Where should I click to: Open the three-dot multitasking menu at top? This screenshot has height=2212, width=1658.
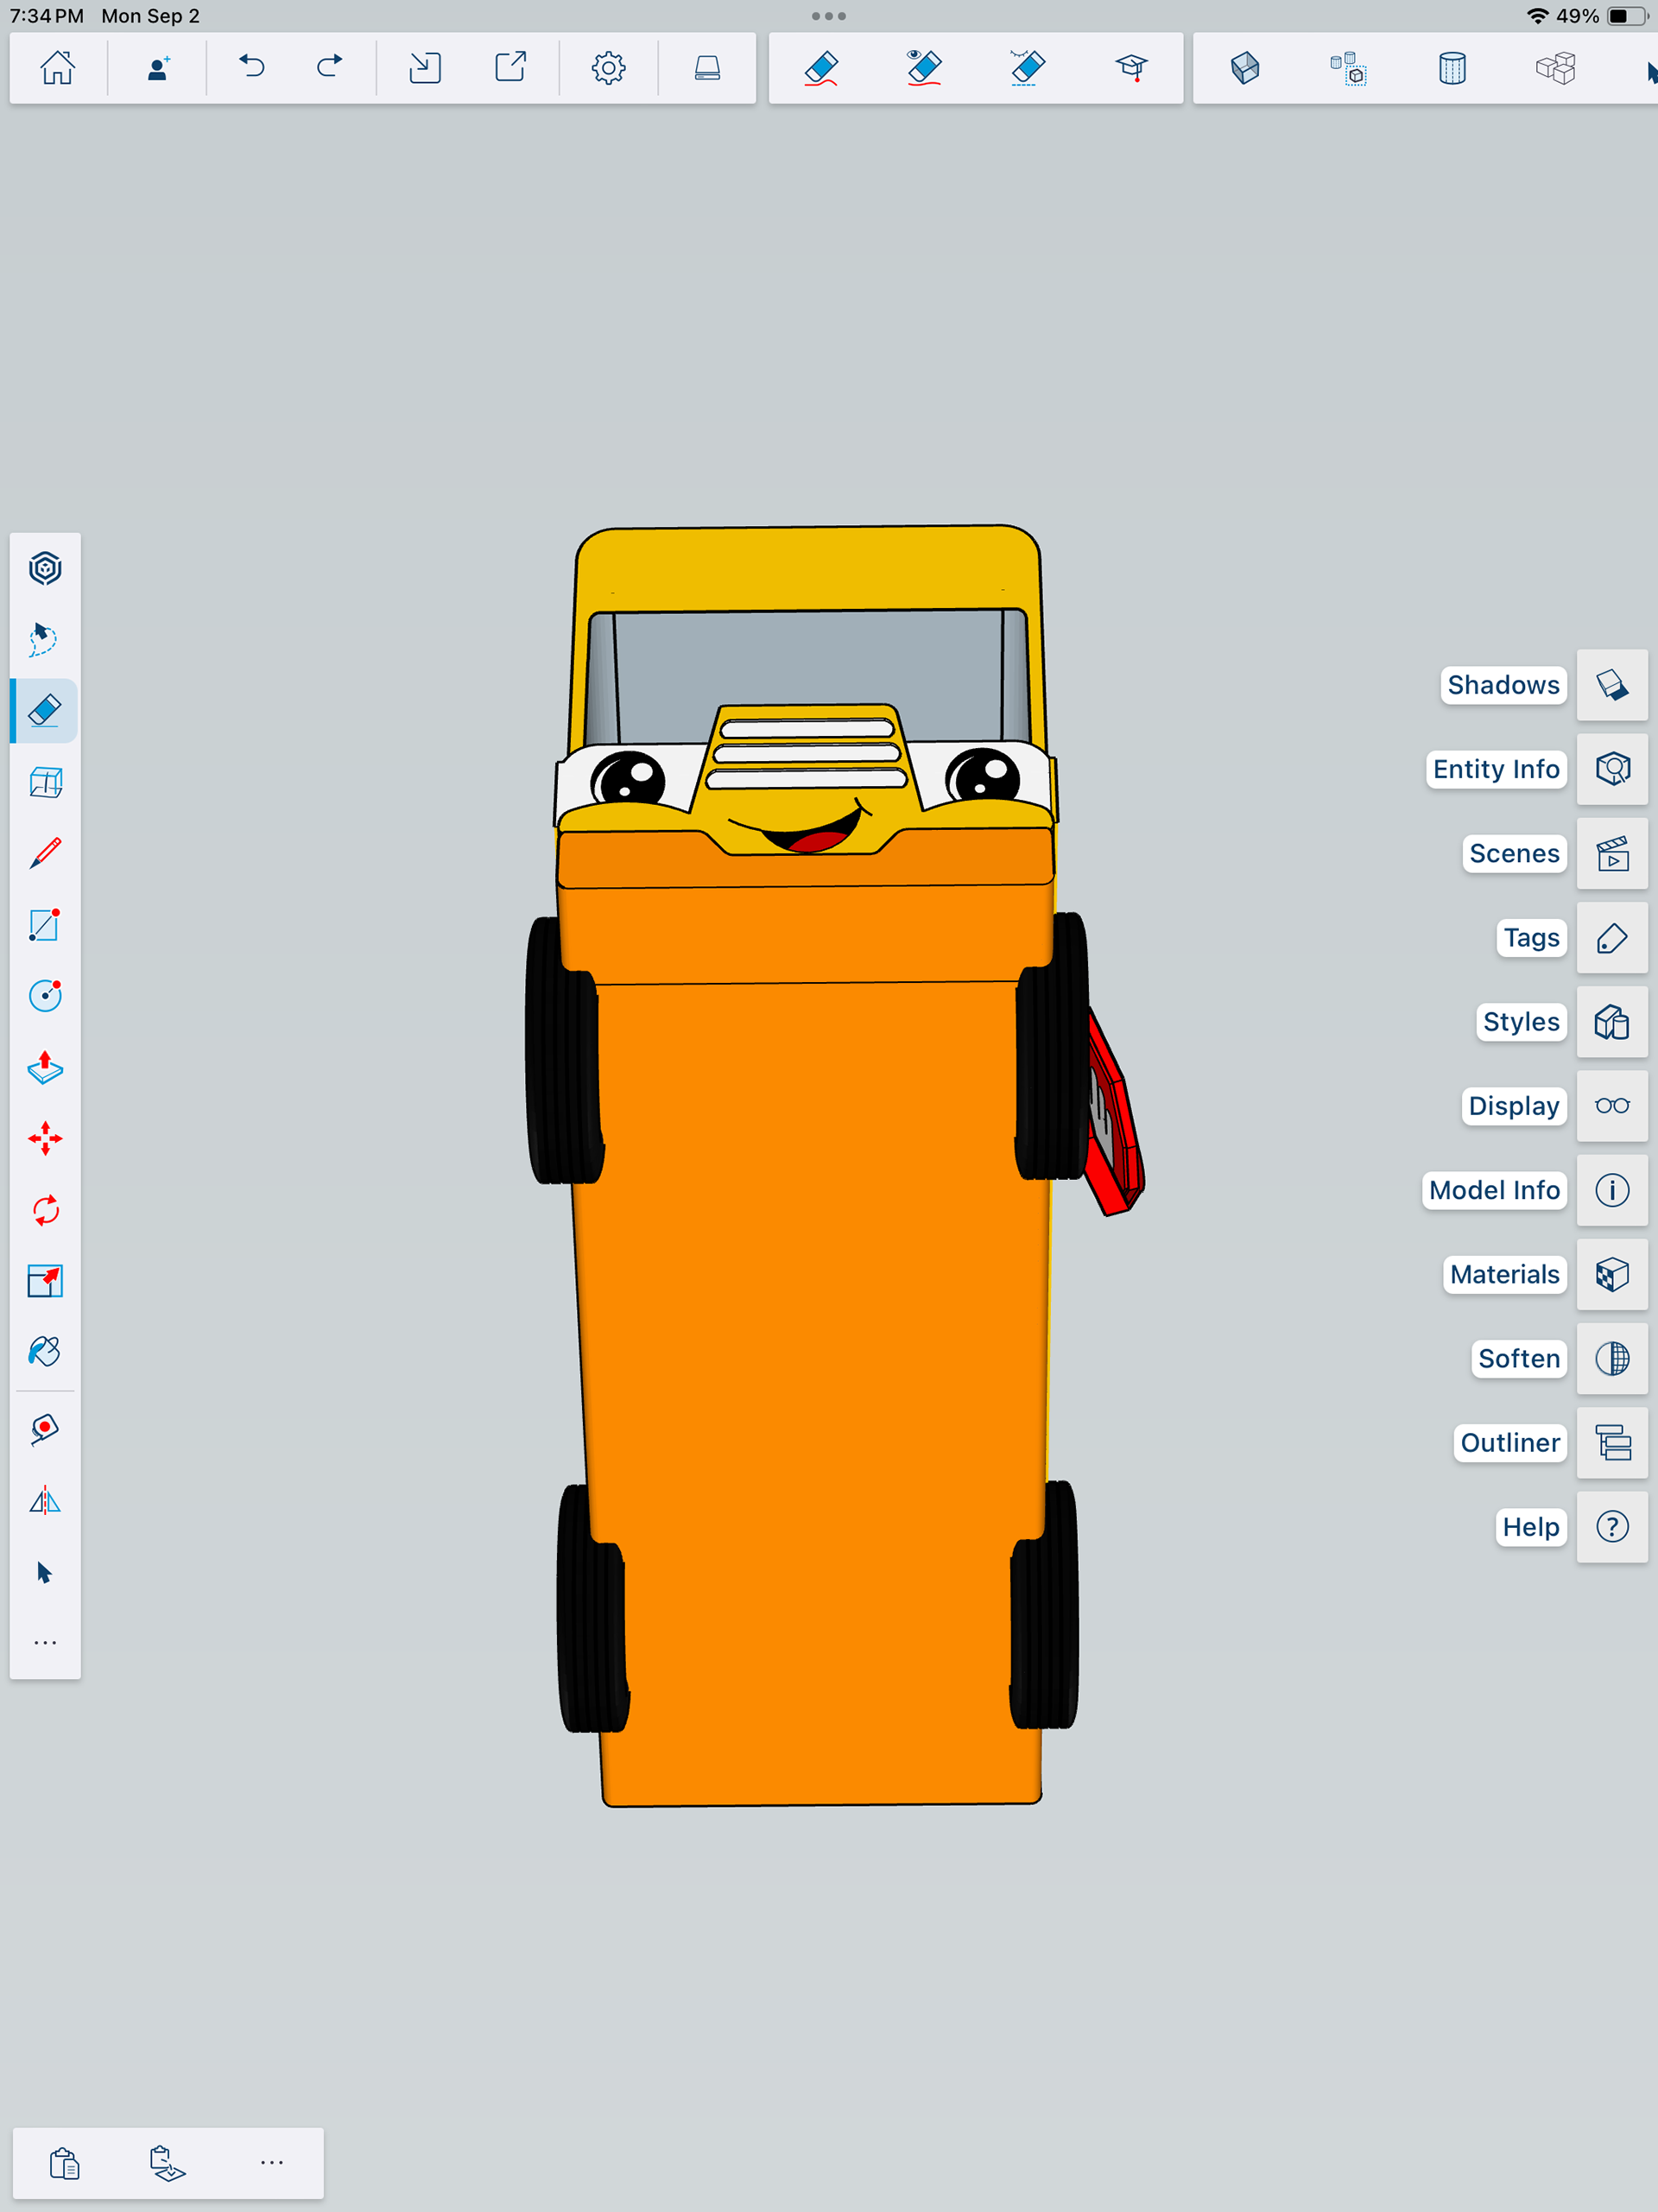coord(828,16)
